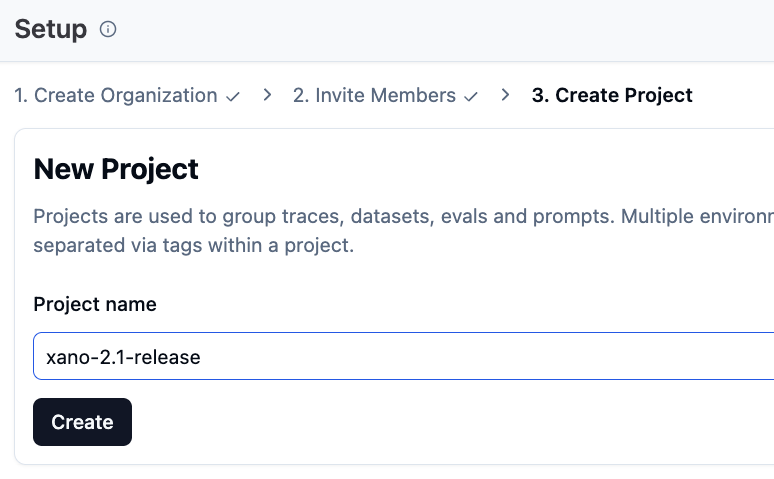Click the chevron before Create Project step
774x479 pixels.
pyautogui.click(x=506, y=95)
